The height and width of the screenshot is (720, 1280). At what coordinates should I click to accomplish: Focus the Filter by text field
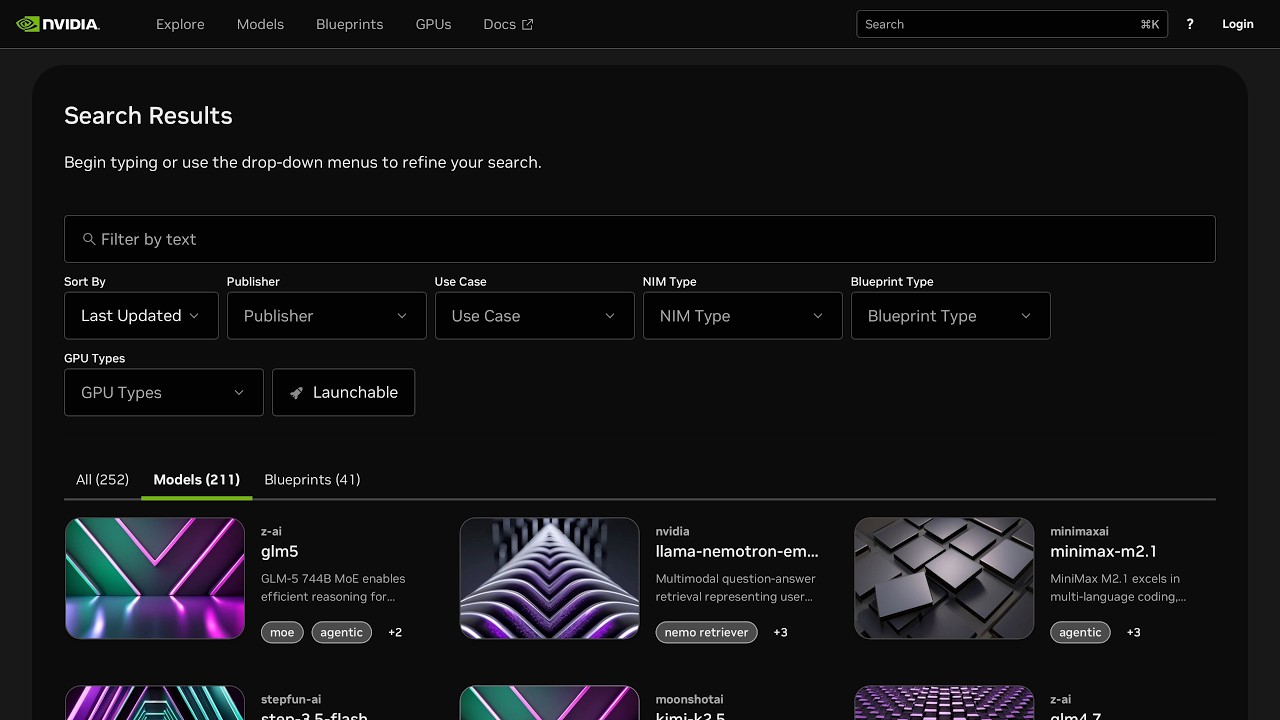pos(640,239)
